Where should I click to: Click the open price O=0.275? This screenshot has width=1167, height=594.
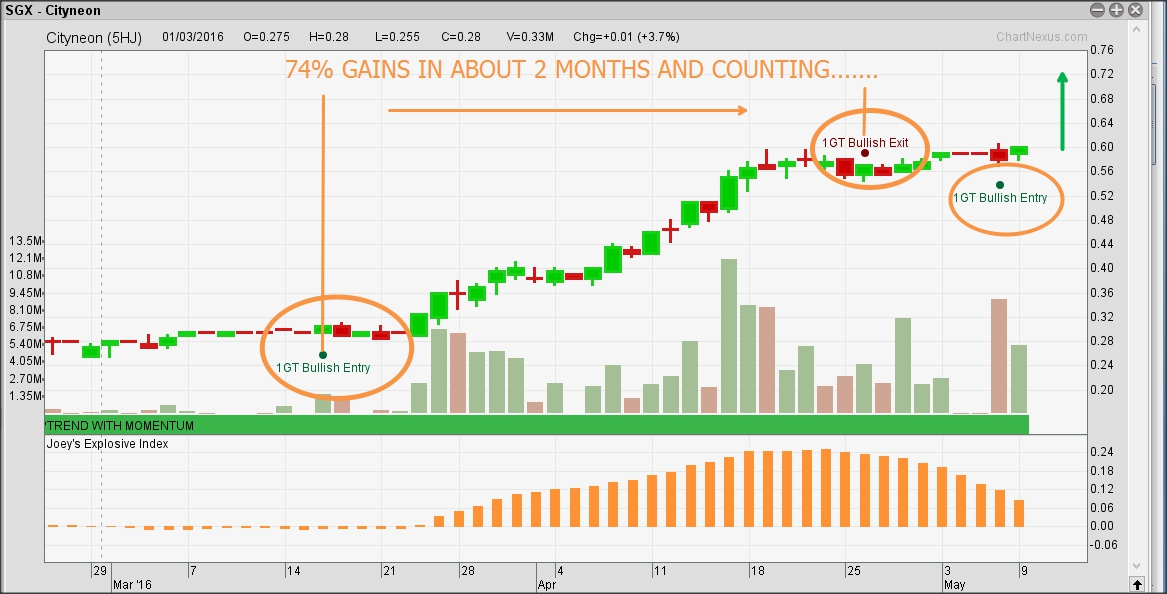tap(266, 36)
